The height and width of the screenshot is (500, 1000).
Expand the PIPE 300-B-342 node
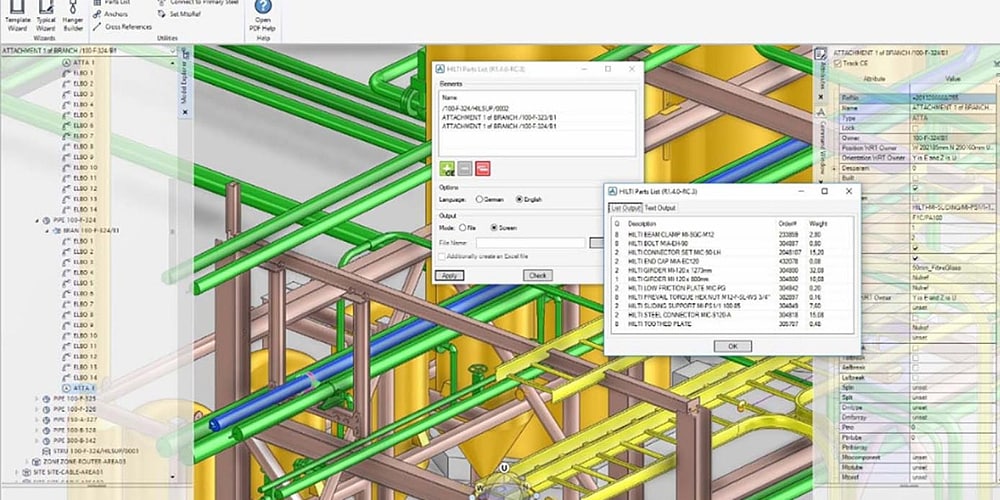pyautogui.click(x=37, y=440)
